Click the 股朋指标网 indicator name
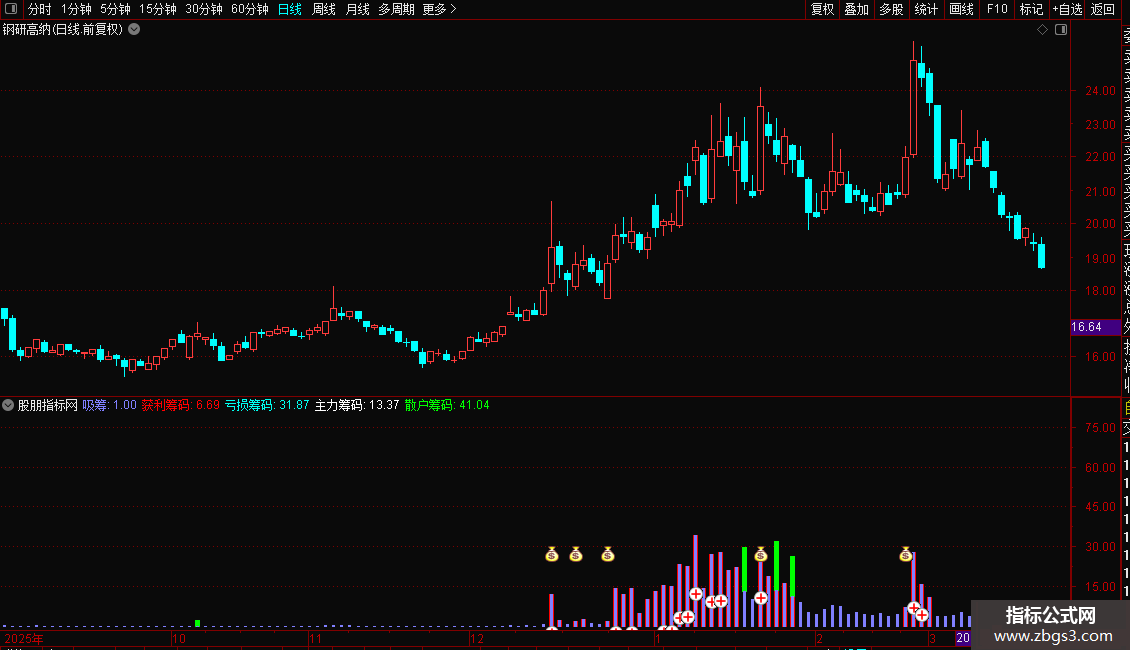Screen dimensions: 1130x650 click(x=48, y=405)
